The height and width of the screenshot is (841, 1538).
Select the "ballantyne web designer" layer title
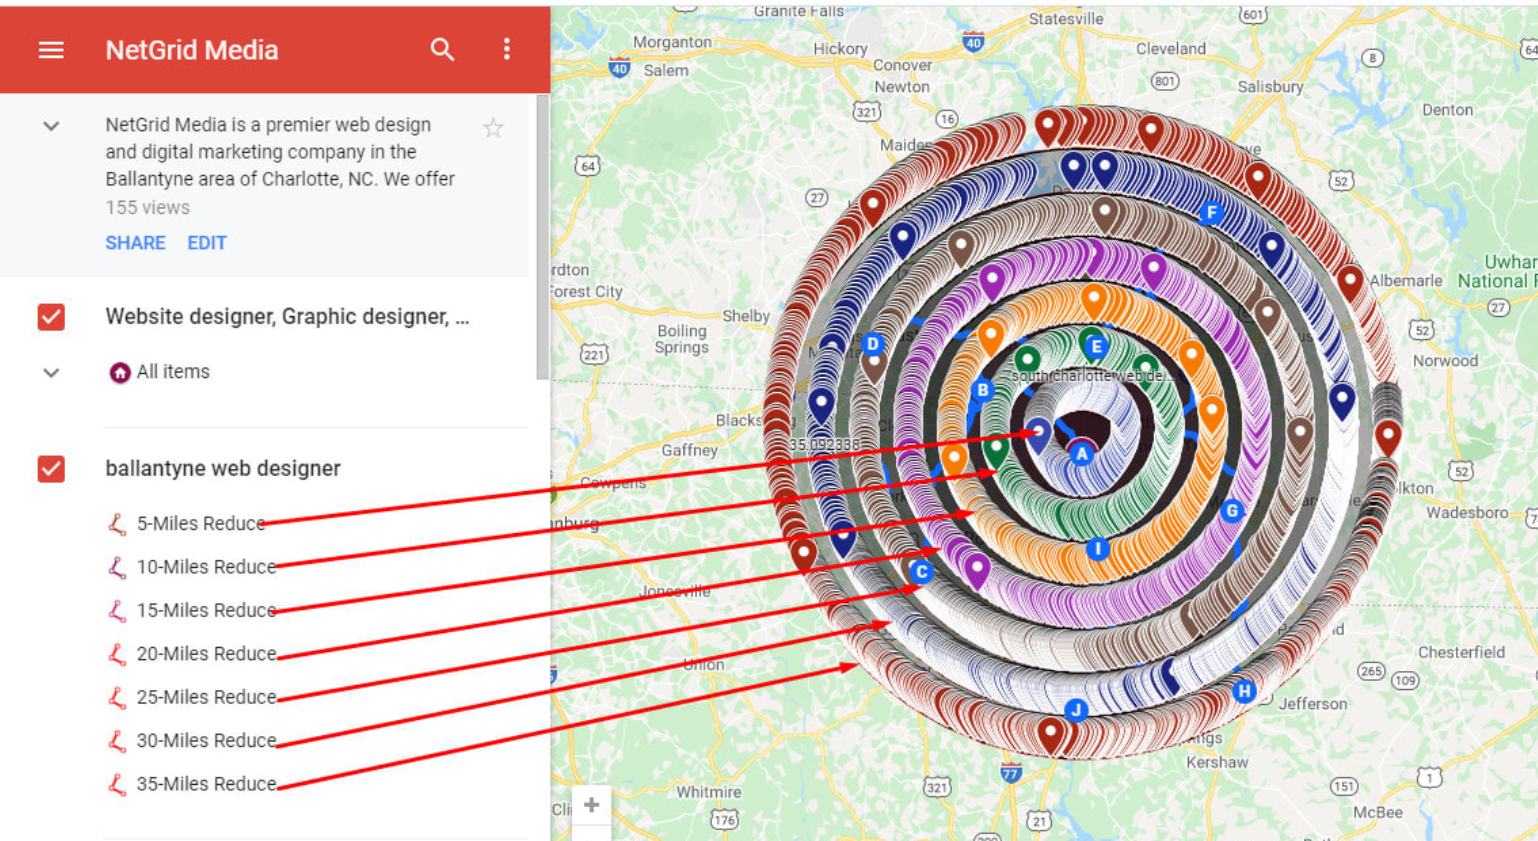point(223,468)
